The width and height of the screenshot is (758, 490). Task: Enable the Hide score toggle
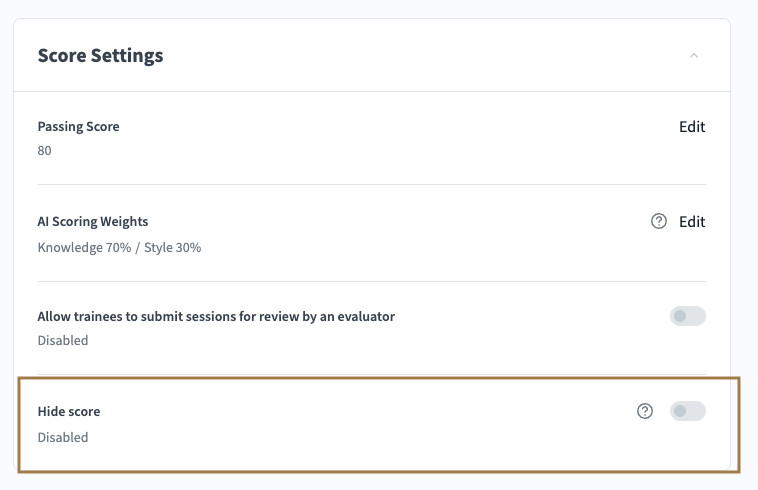coord(688,411)
